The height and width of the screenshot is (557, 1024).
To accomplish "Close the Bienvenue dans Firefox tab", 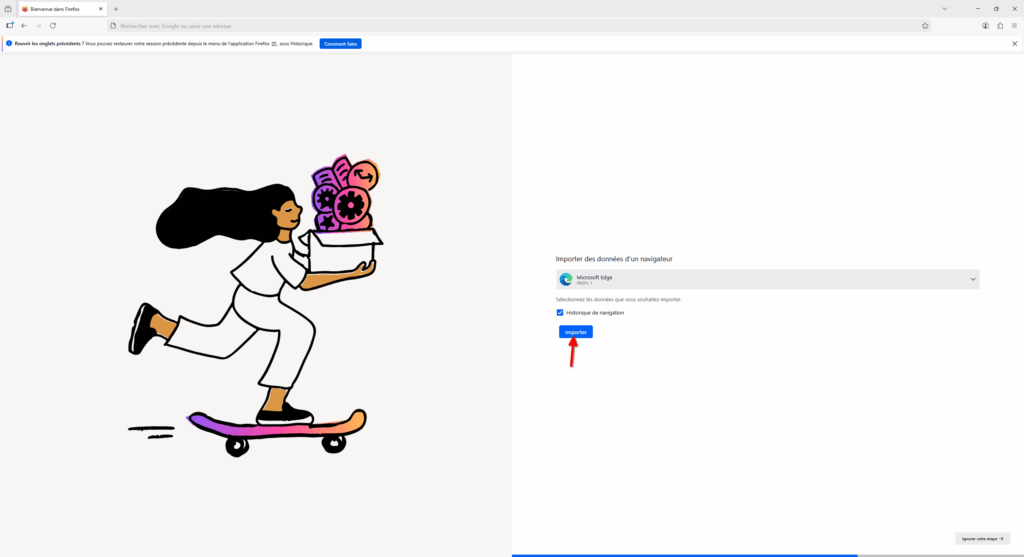I will point(101,9).
